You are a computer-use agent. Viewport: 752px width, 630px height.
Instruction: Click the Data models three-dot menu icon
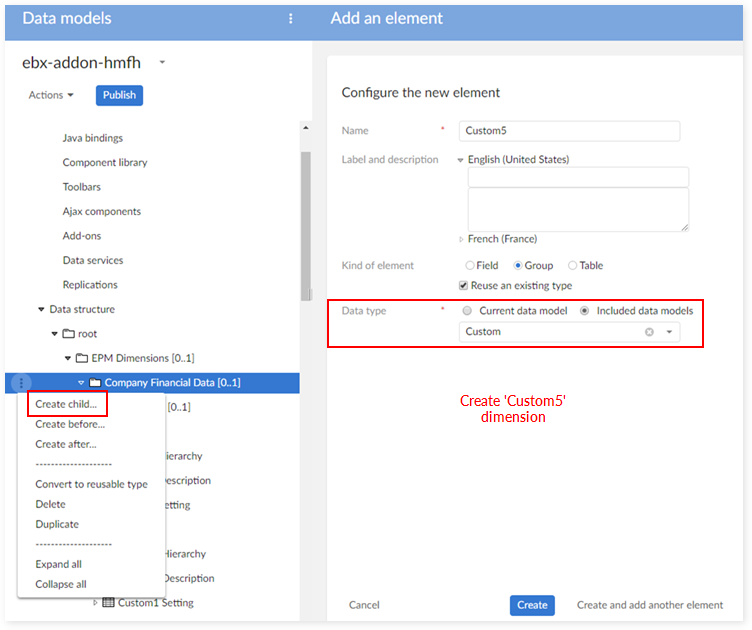click(x=291, y=18)
